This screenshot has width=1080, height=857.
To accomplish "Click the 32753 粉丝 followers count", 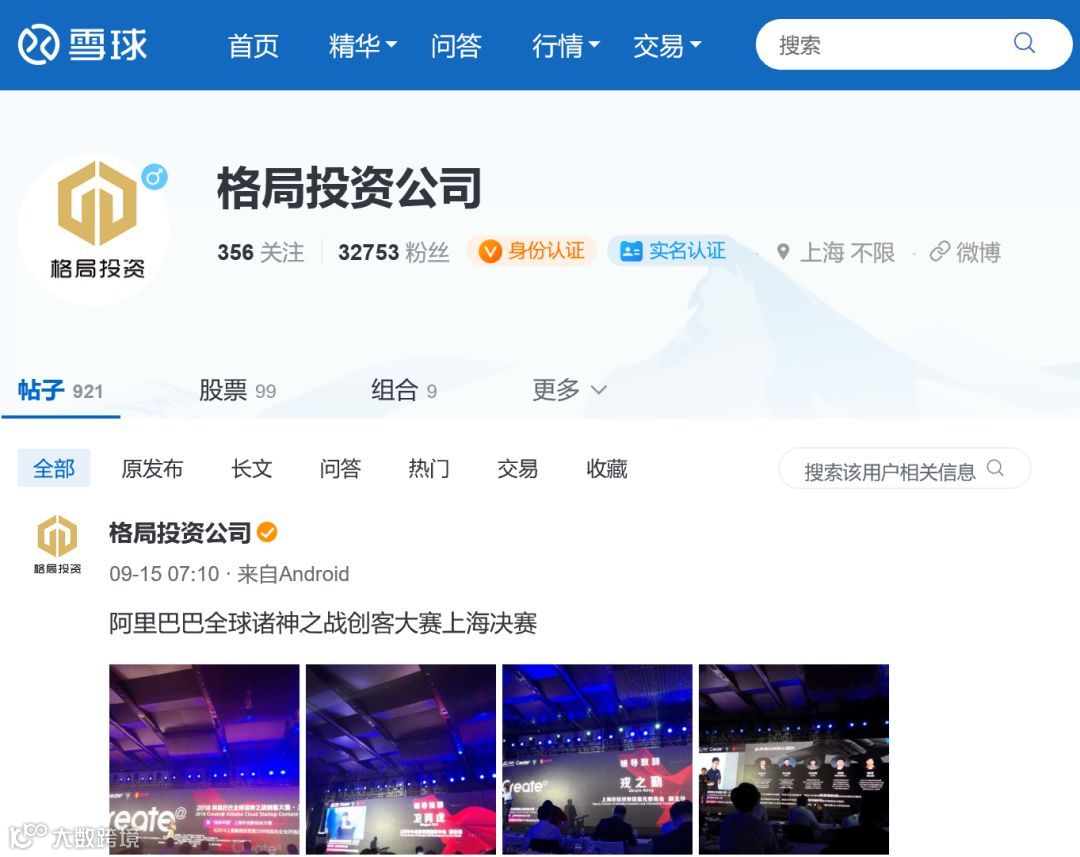I will click(393, 252).
